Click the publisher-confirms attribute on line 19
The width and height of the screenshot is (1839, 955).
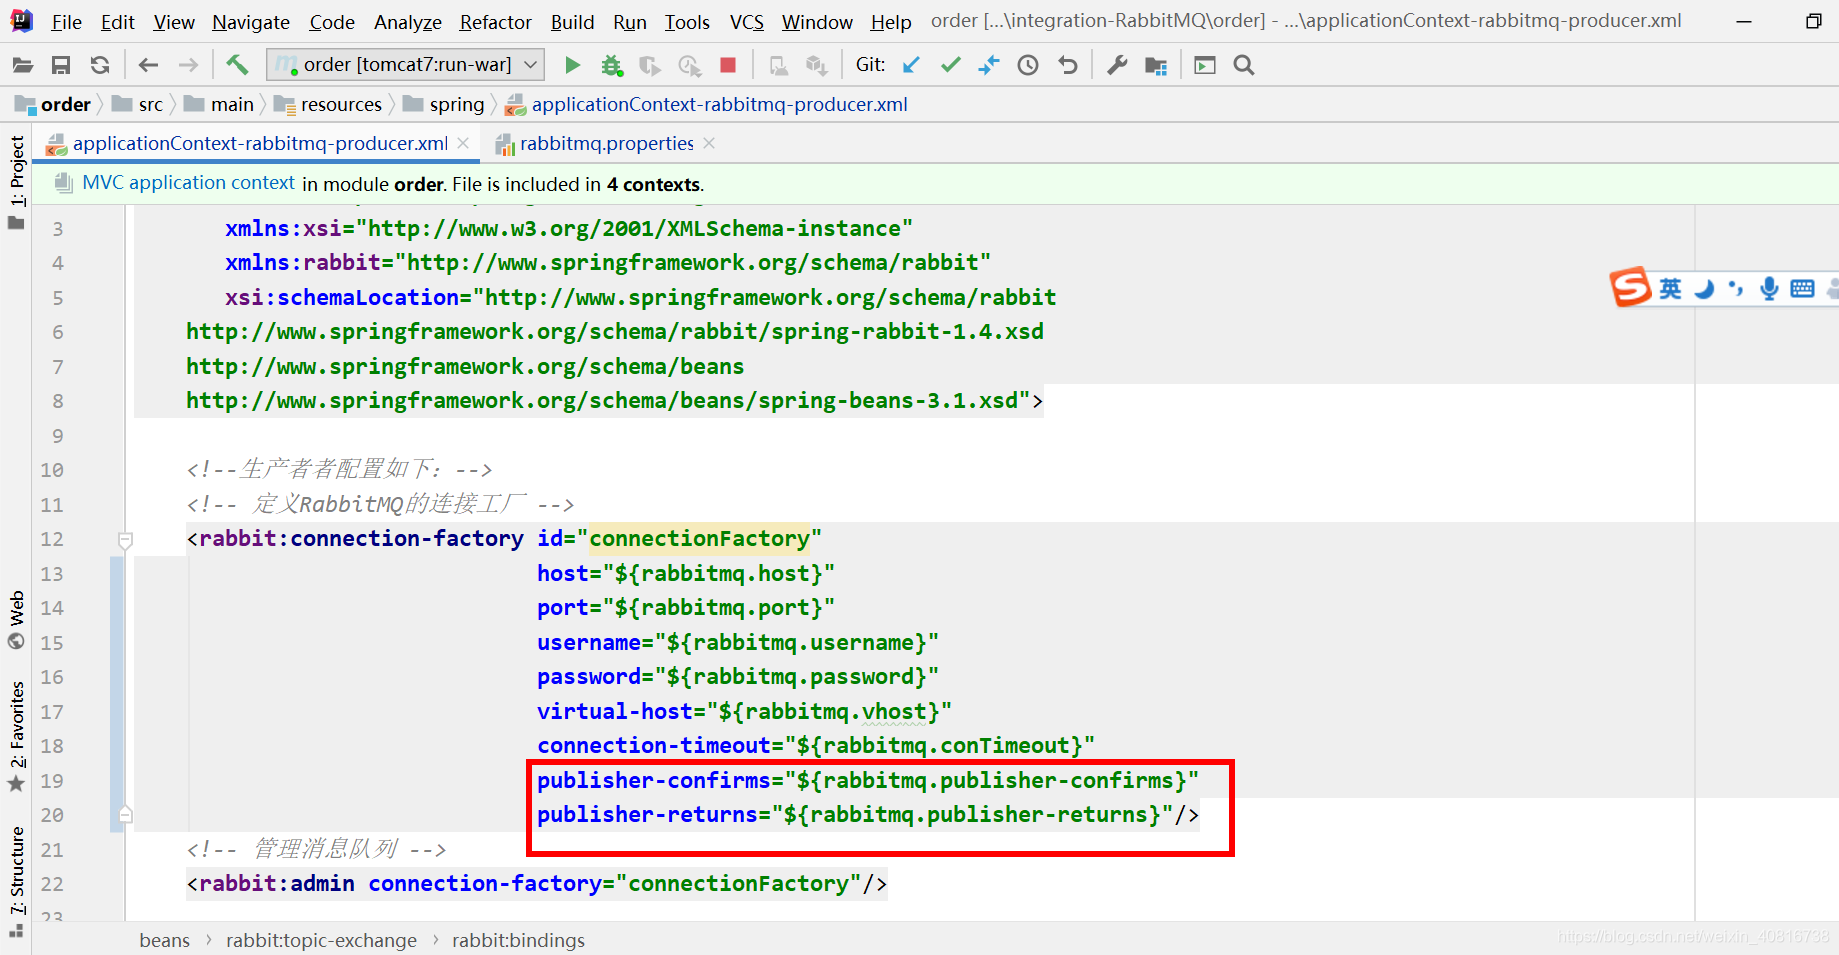(x=654, y=780)
